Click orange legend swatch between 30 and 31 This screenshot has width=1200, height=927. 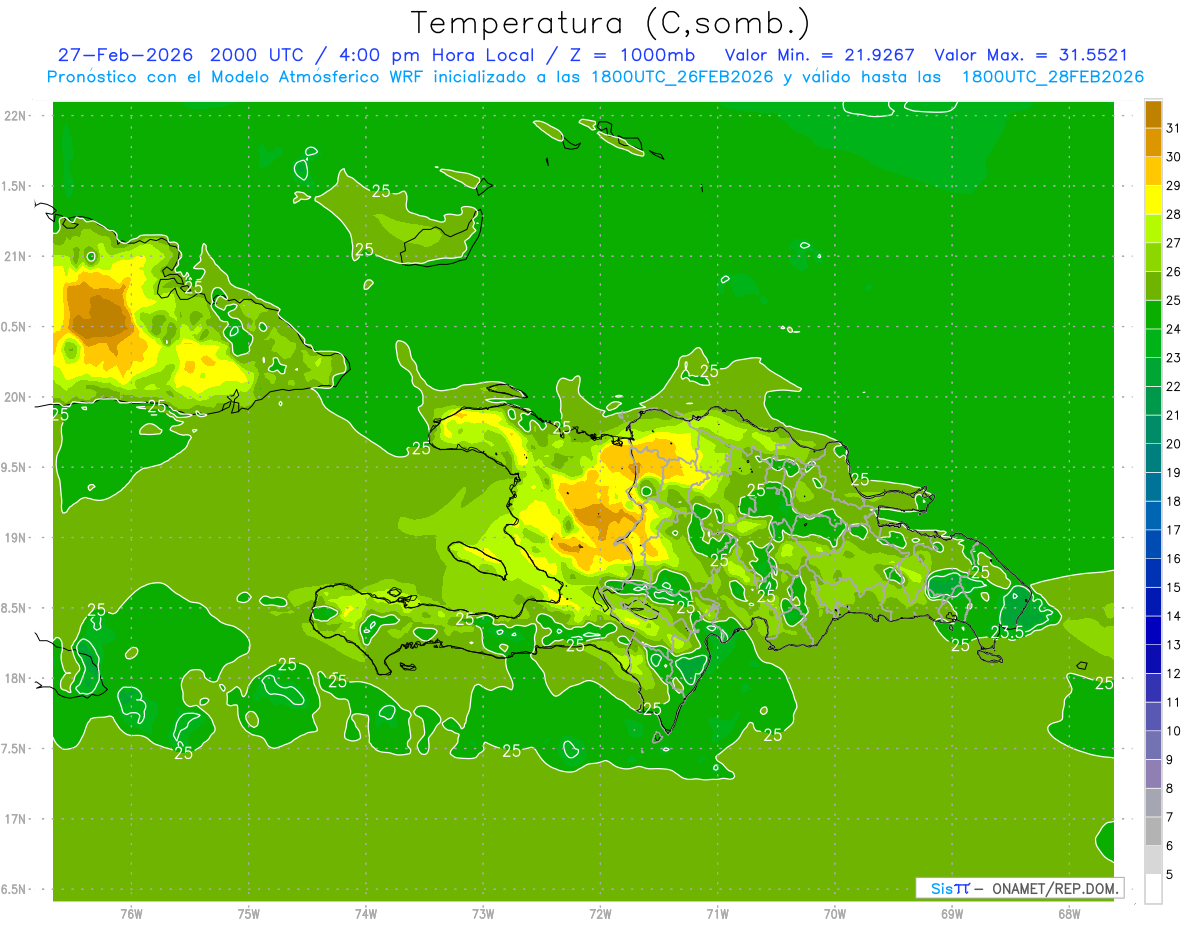click(1153, 142)
